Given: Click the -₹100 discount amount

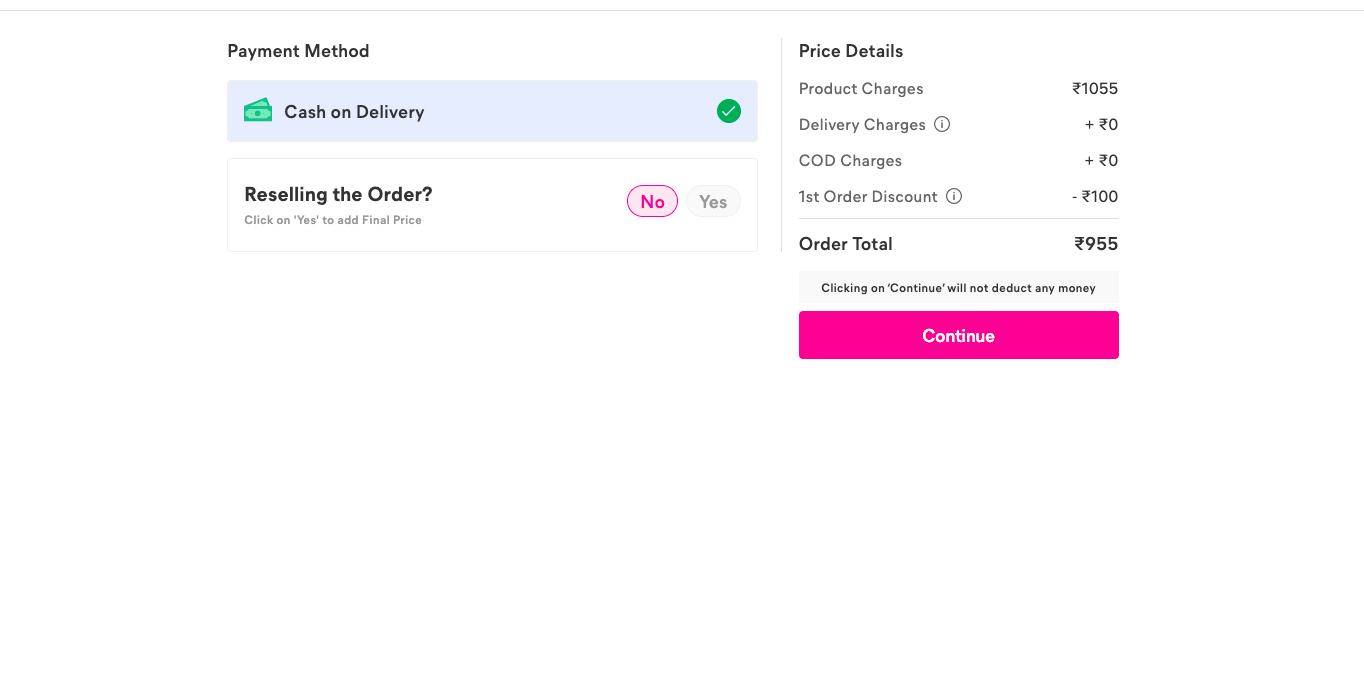Looking at the screenshot, I should [1095, 197].
